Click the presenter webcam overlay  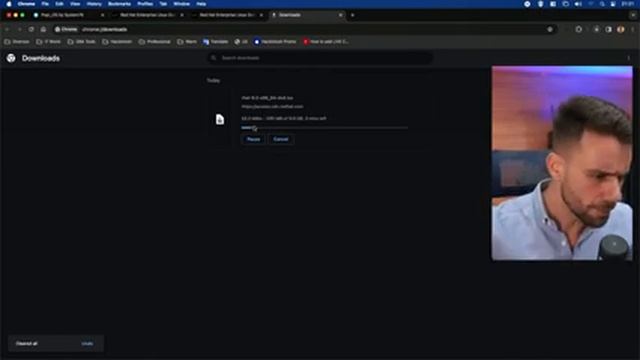click(562, 163)
